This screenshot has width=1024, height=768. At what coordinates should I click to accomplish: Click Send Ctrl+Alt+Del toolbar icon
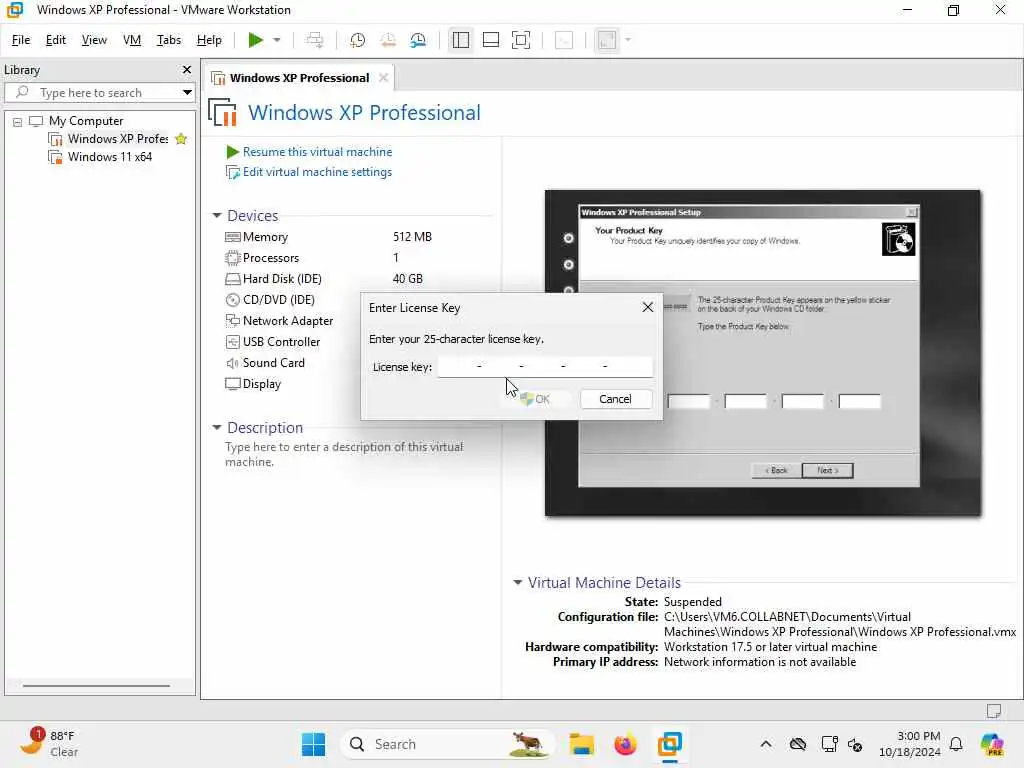click(x=314, y=40)
